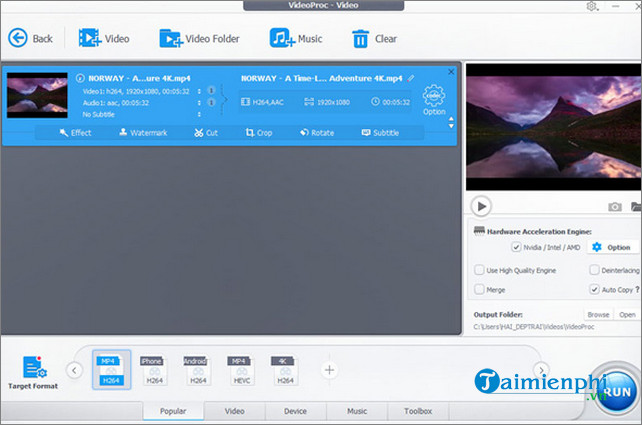Take a snapshot with camera icon
This screenshot has height=425, width=642.
(x=615, y=207)
